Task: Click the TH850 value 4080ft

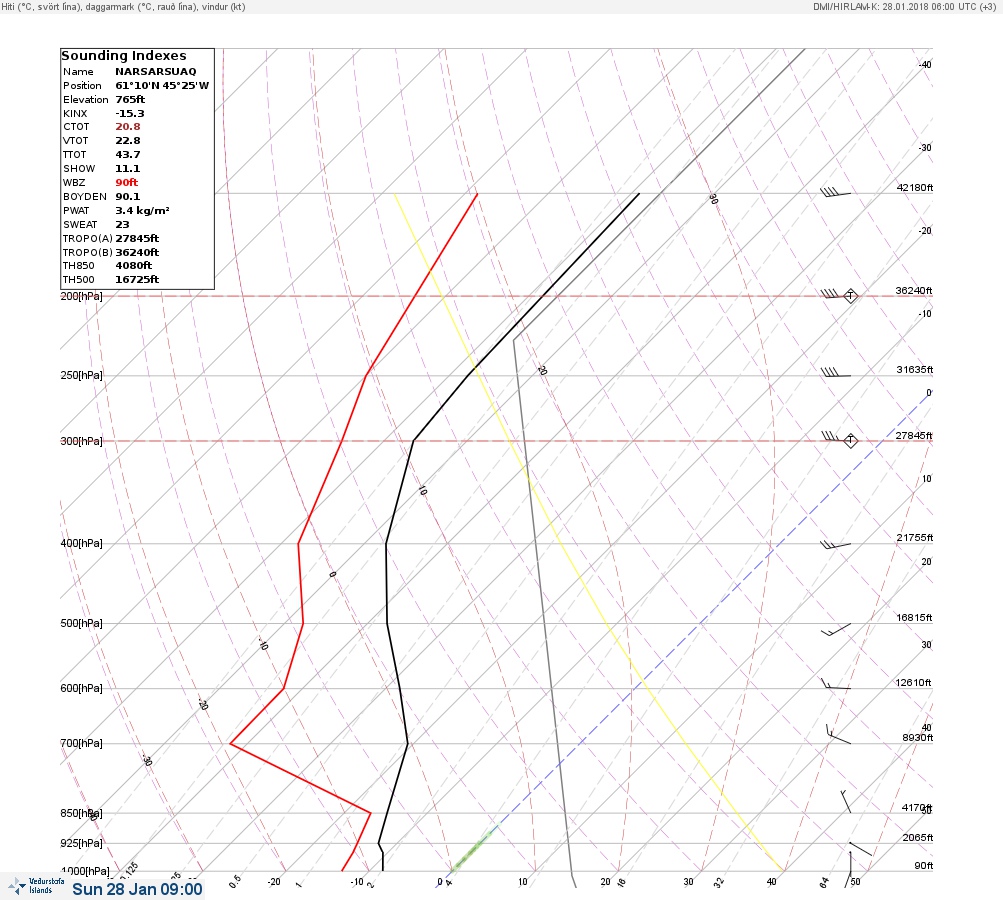Action: (134, 265)
